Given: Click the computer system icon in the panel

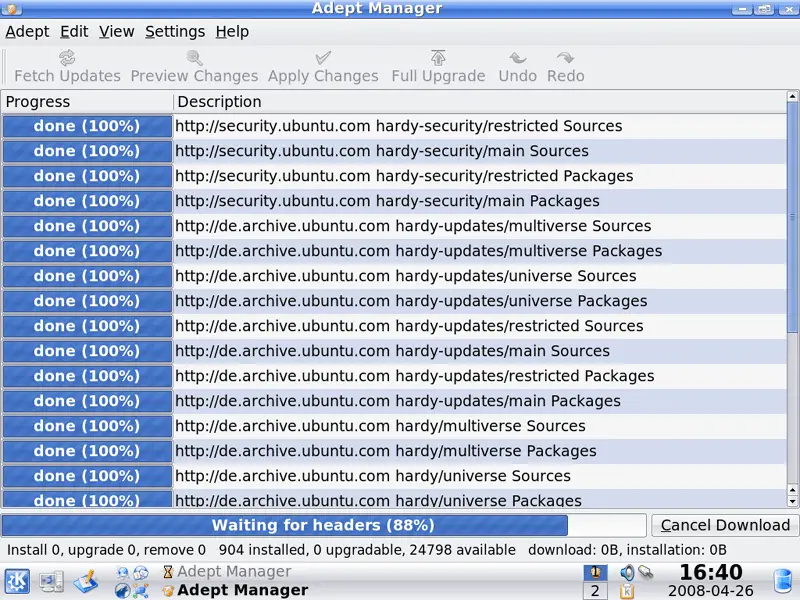Looking at the screenshot, I should 52,582.
